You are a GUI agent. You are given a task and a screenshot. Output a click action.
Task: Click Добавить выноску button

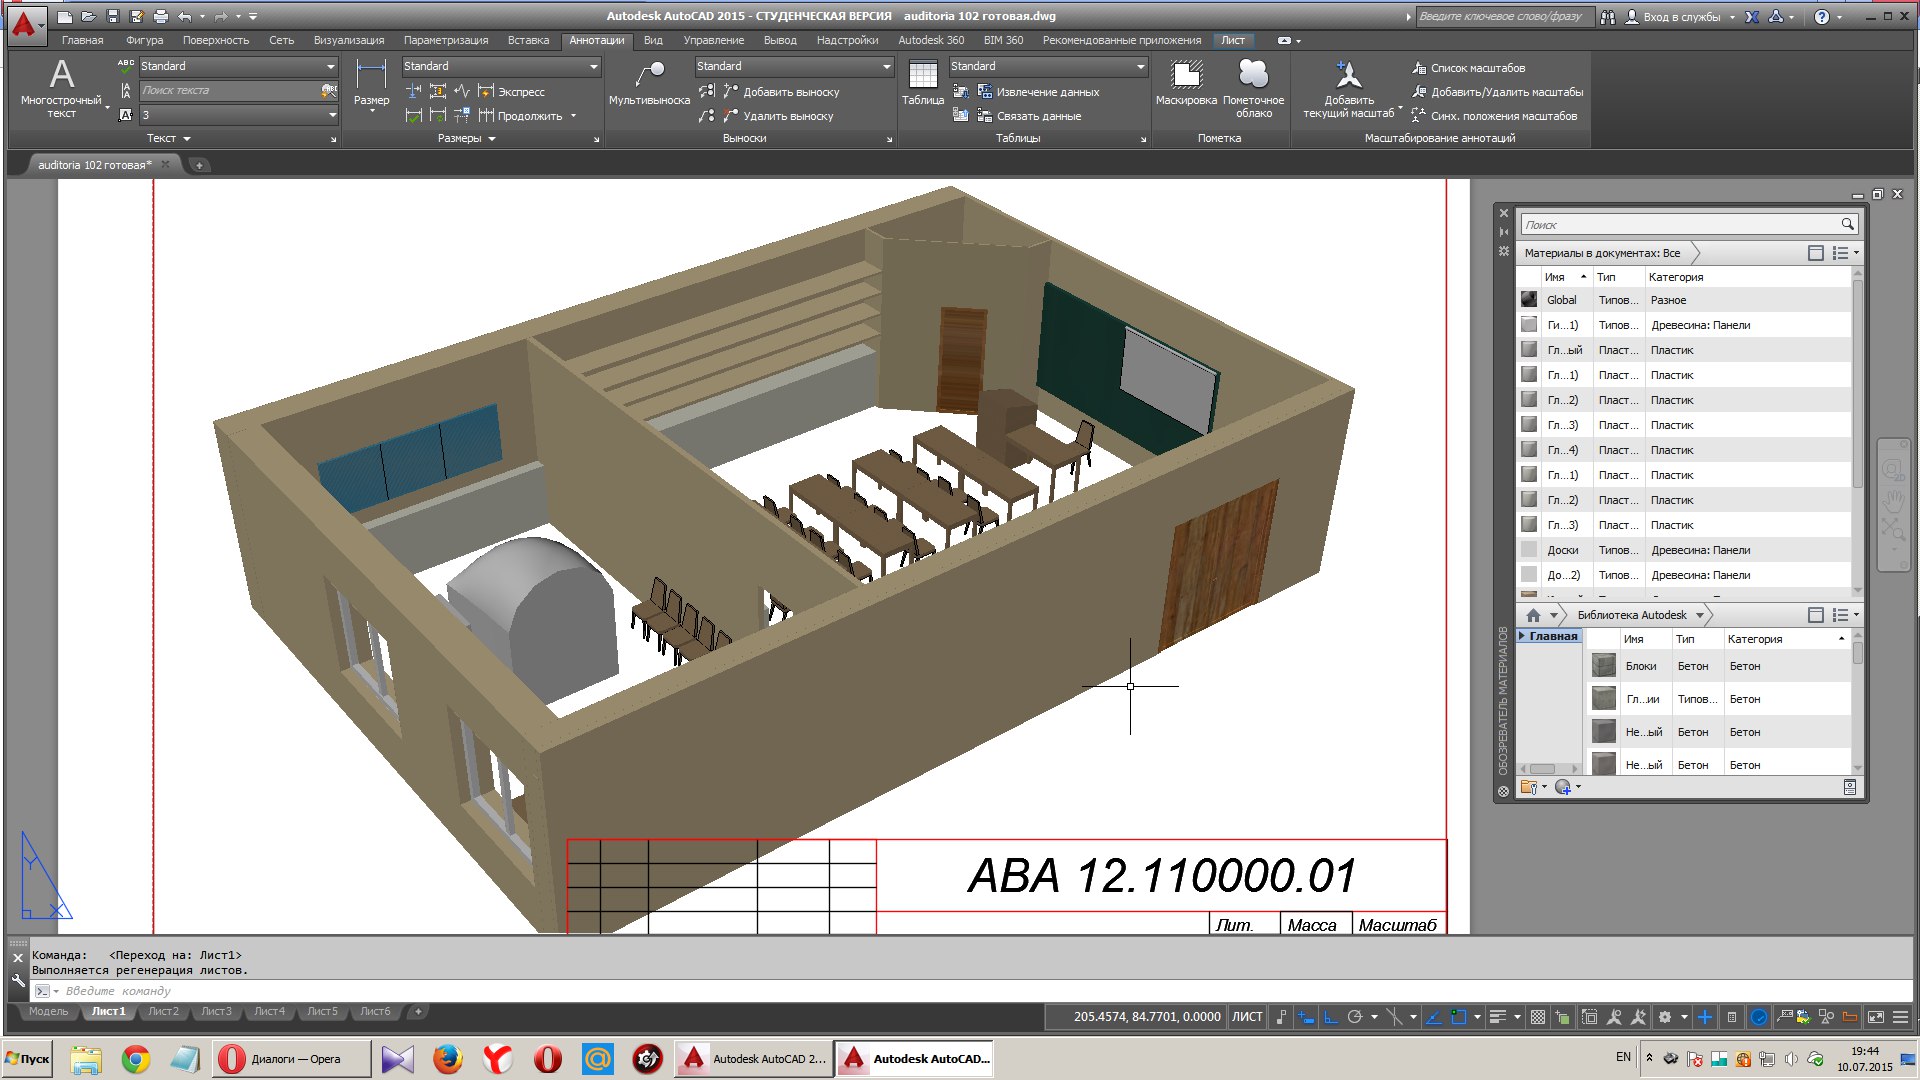tap(780, 92)
